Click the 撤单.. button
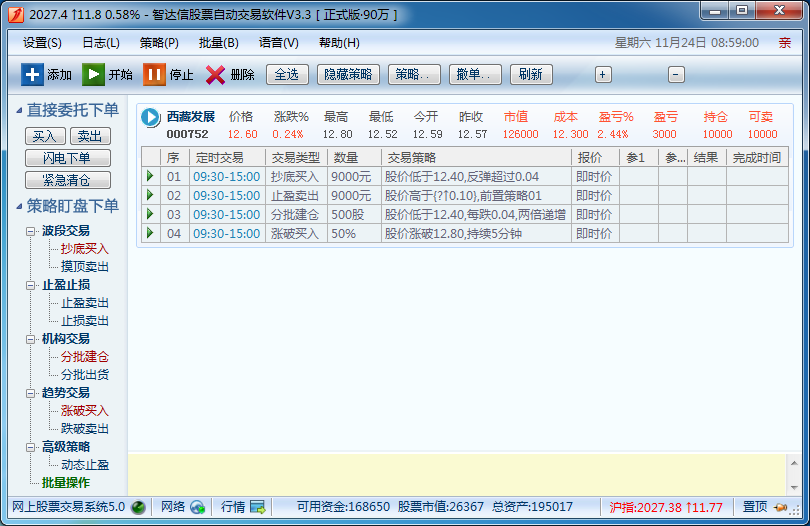Screen dimensions: 810x526 (x=475, y=74)
